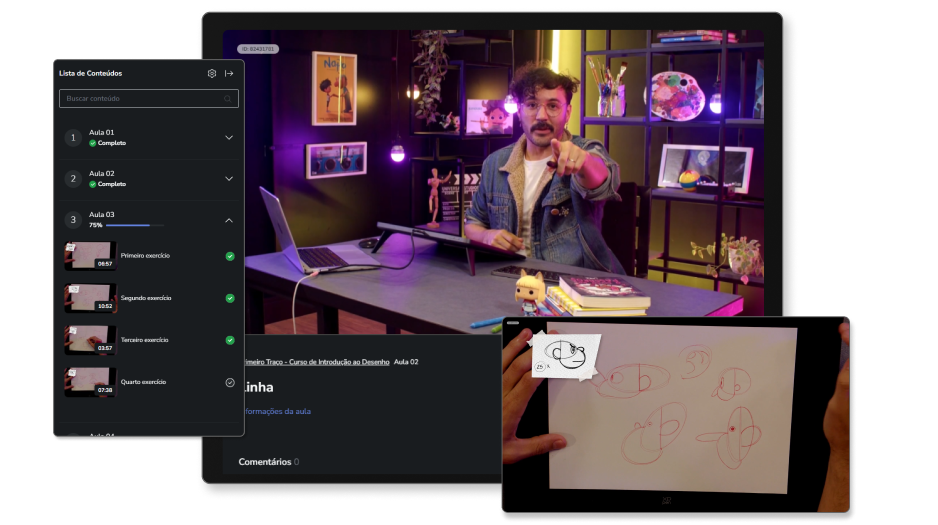Viewport: 938px width, 525px height.
Task: Toggle Primeiro exercício completed checkmark
Action: (x=230, y=257)
